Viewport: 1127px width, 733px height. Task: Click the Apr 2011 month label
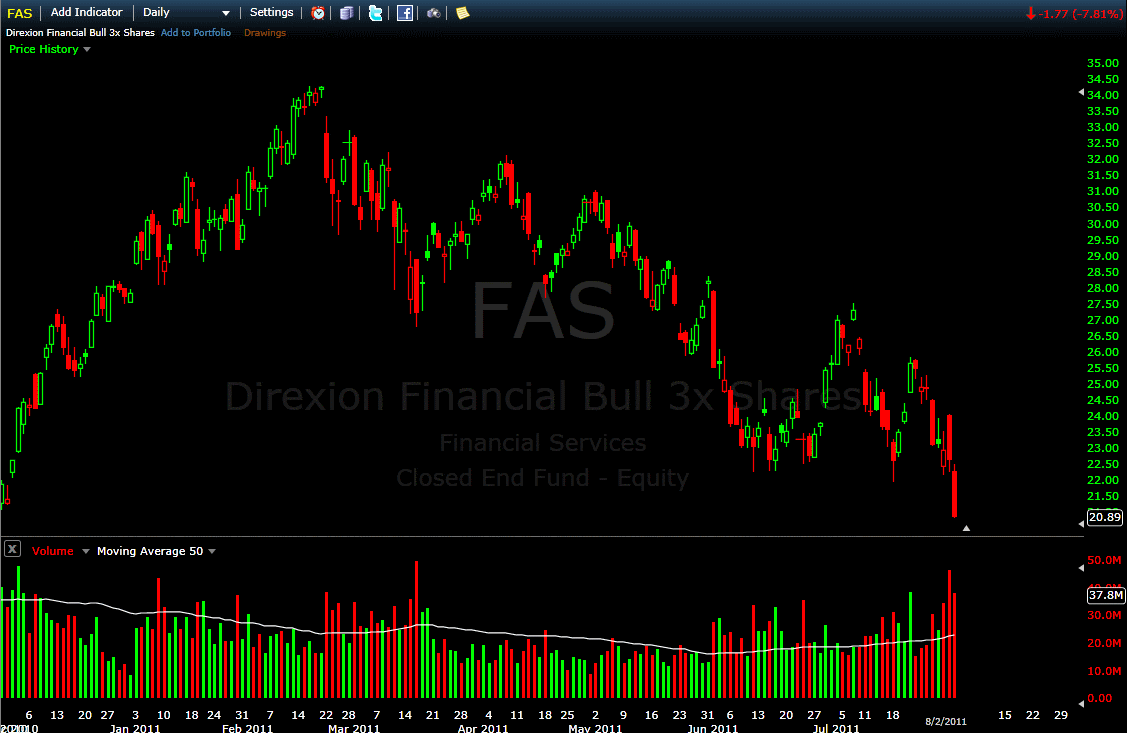pos(483,728)
